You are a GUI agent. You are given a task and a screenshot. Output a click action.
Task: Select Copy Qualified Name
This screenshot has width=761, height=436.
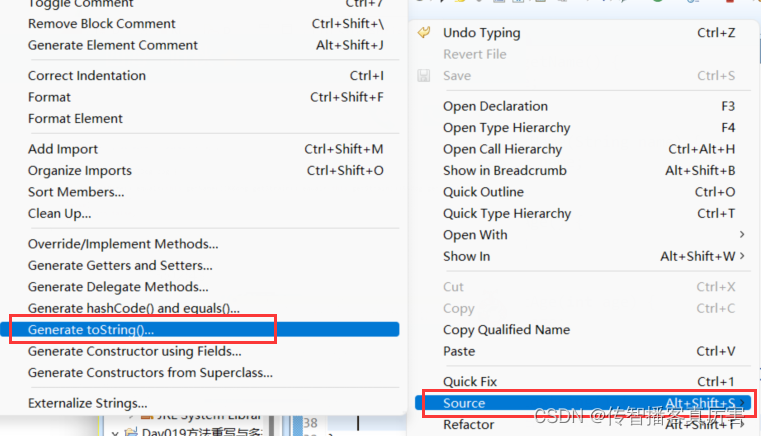[x=583, y=330]
